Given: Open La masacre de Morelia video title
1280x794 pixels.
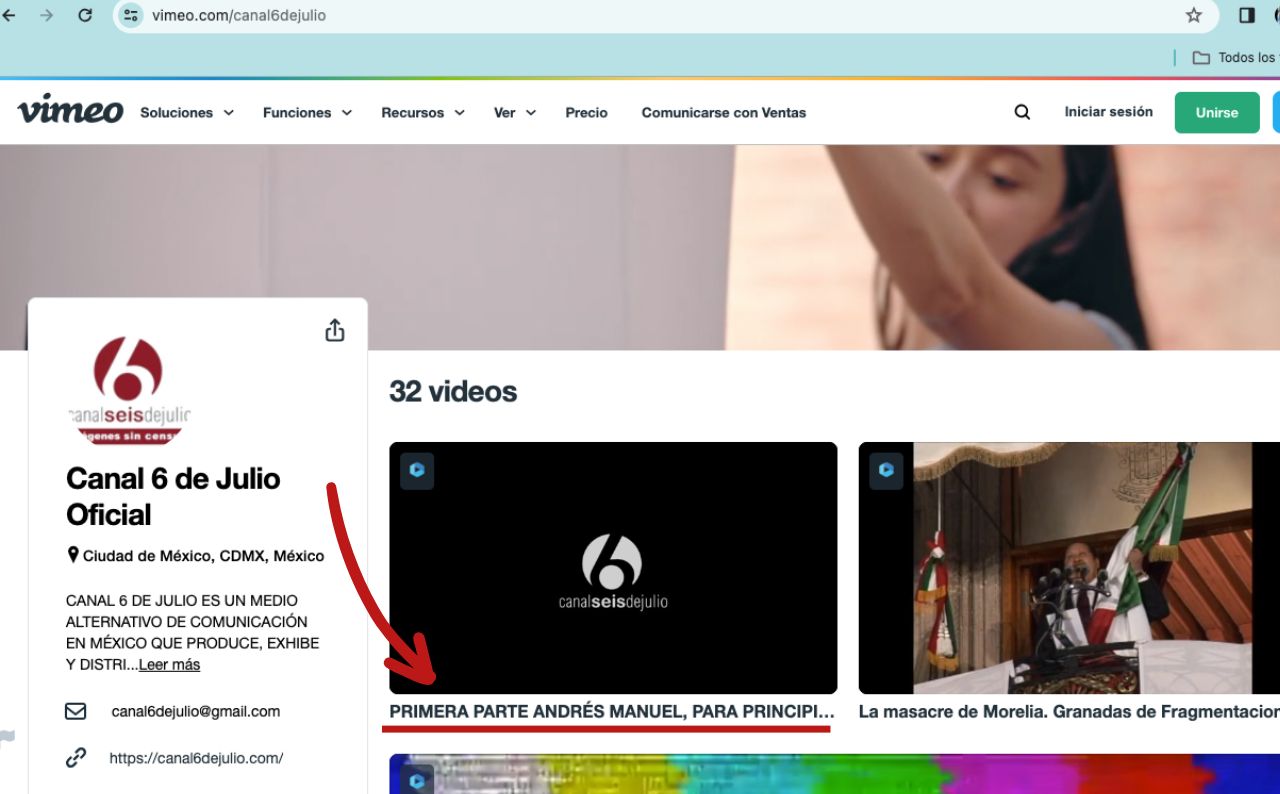Looking at the screenshot, I should point(1069,712).
